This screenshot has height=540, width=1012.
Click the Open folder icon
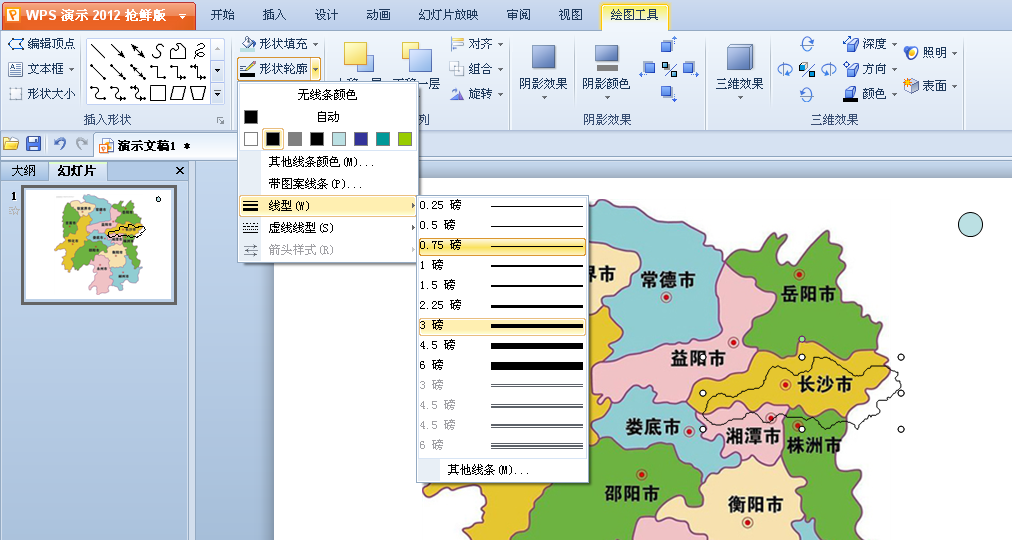tap(11, 144)
